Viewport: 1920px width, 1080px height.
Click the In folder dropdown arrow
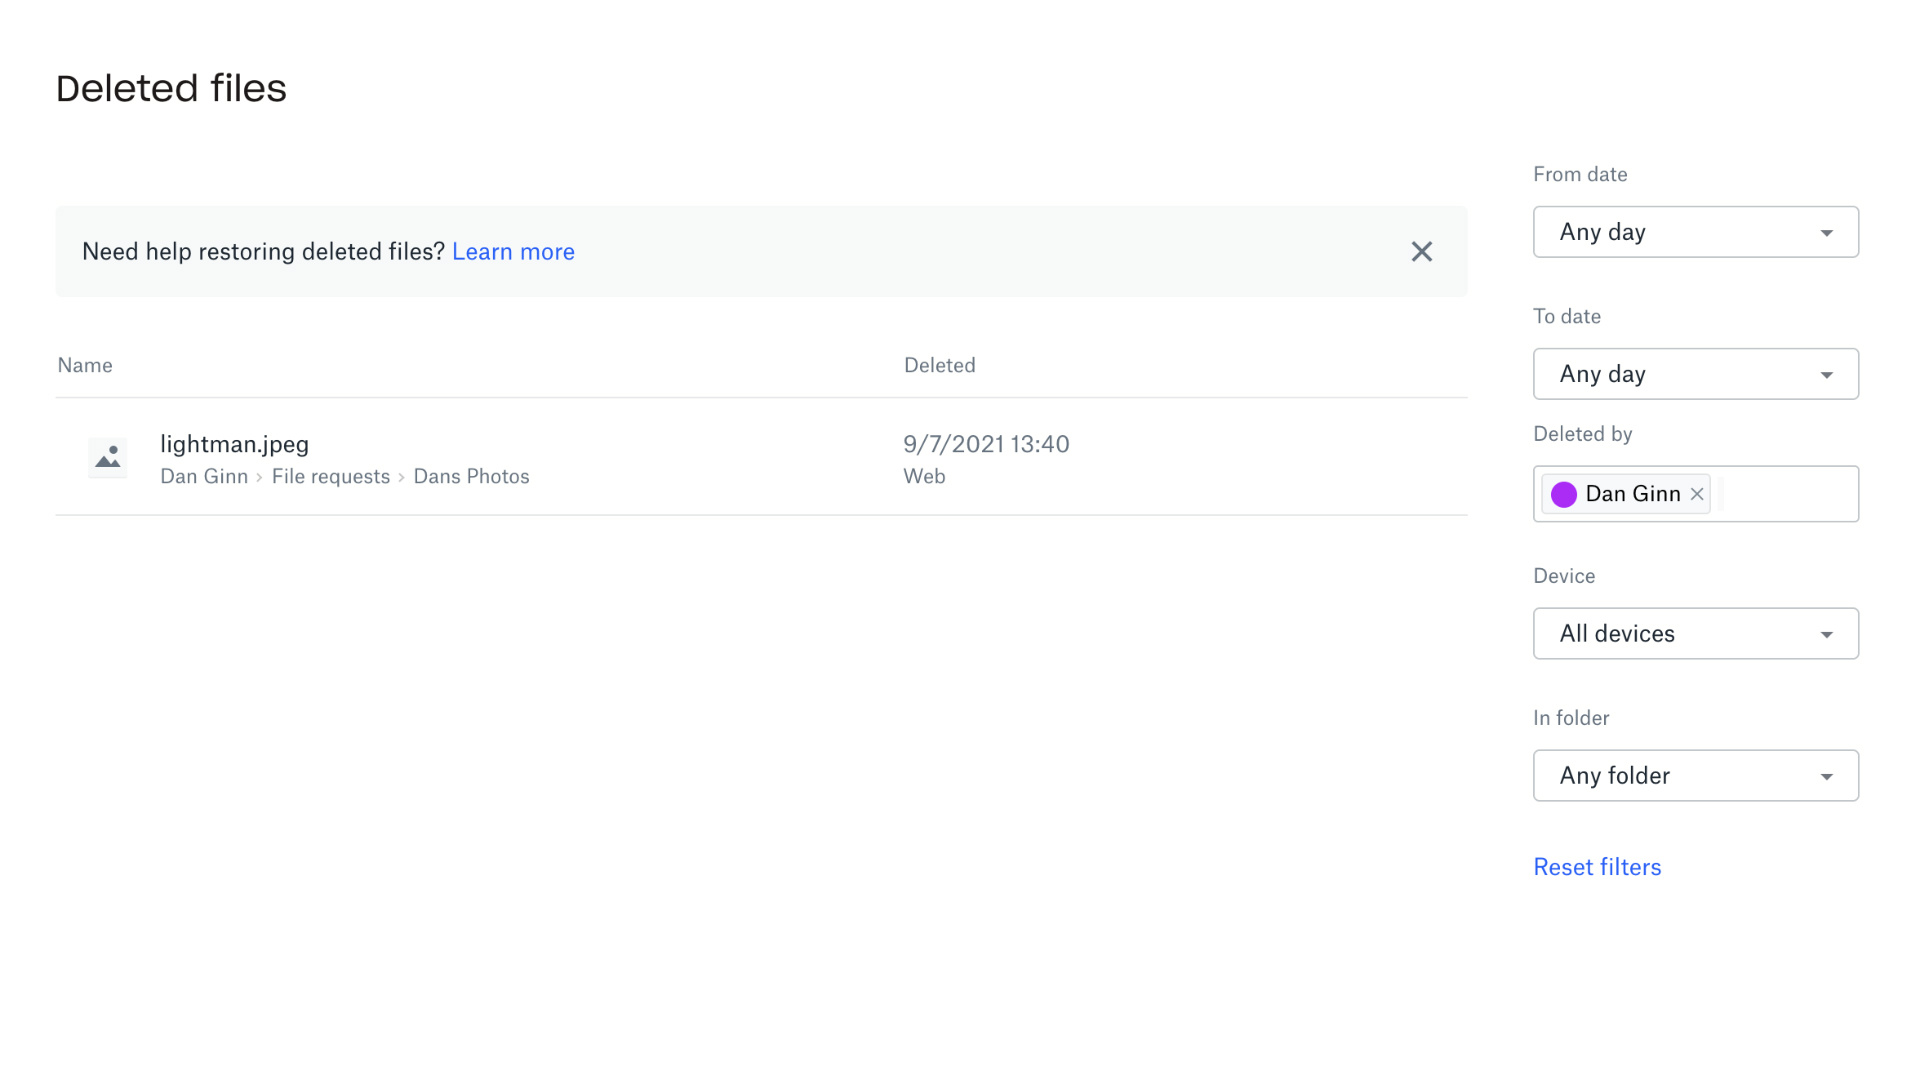(x=1827, y=775)
